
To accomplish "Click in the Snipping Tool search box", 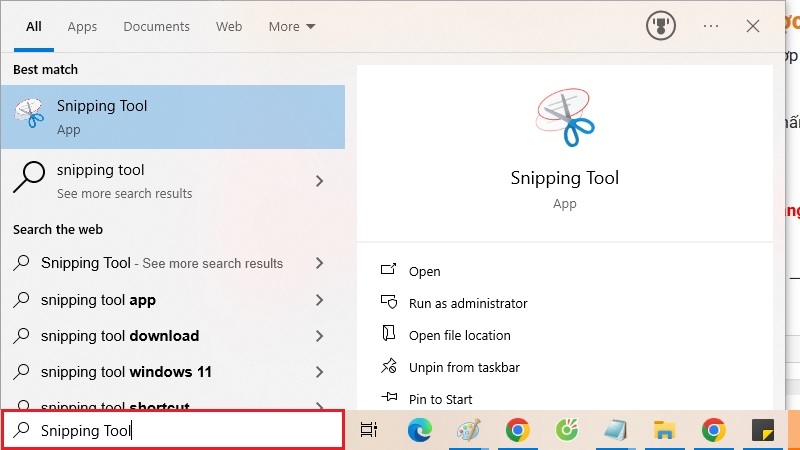I will click(x=173, y=430).
